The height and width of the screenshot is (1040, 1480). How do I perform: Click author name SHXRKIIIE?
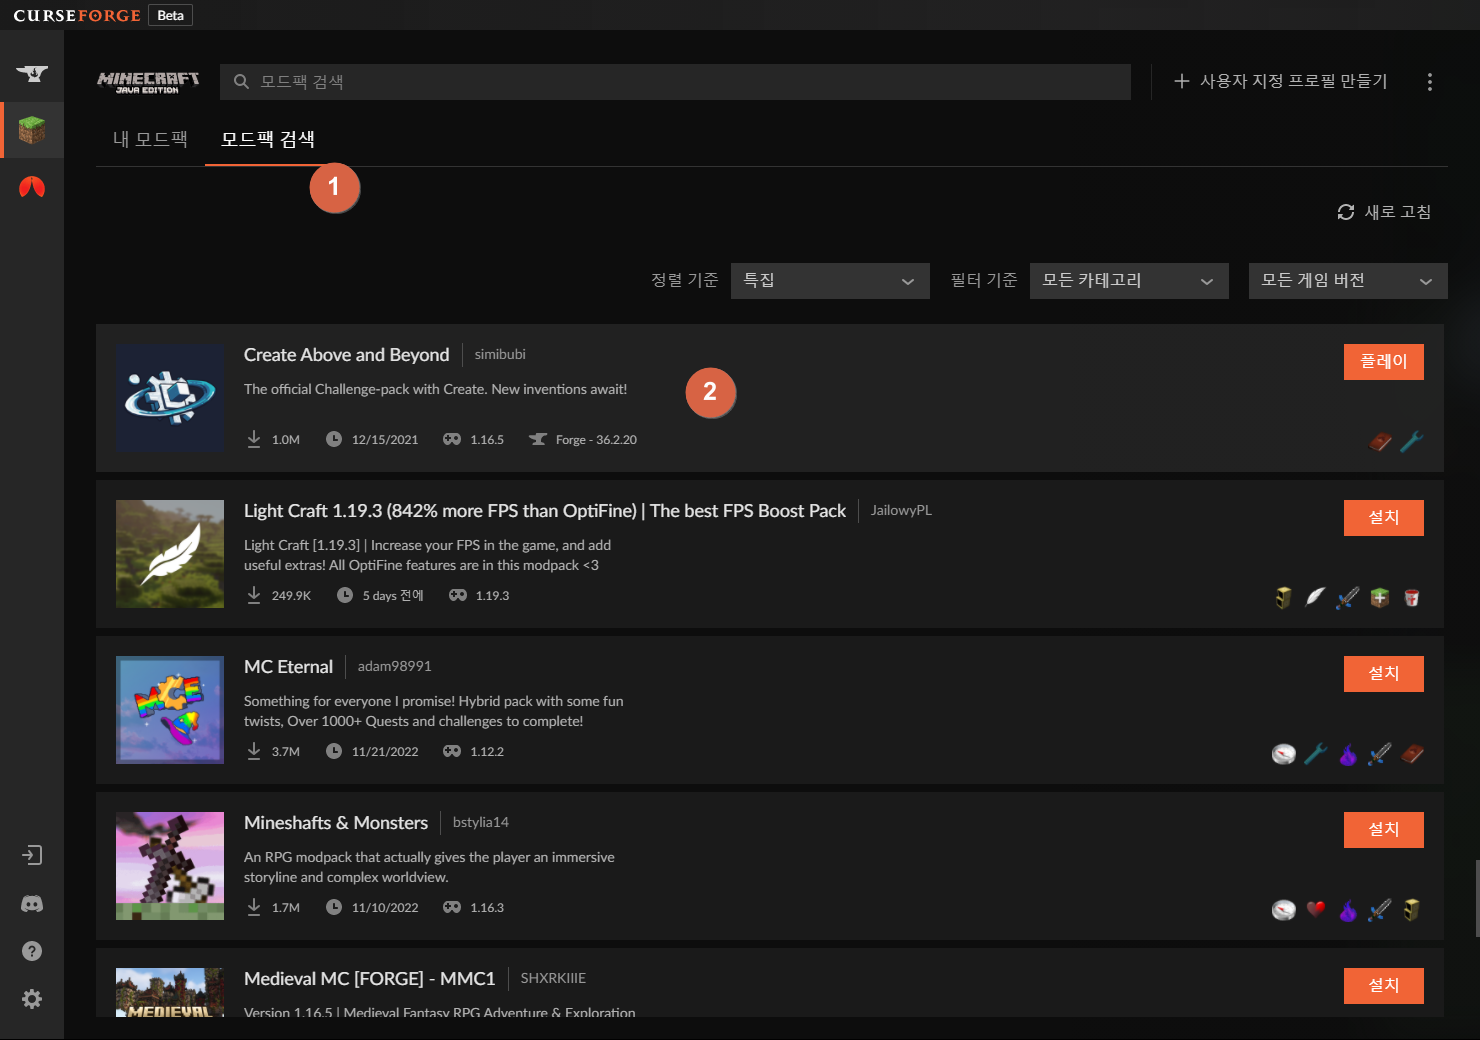(553, 978)
